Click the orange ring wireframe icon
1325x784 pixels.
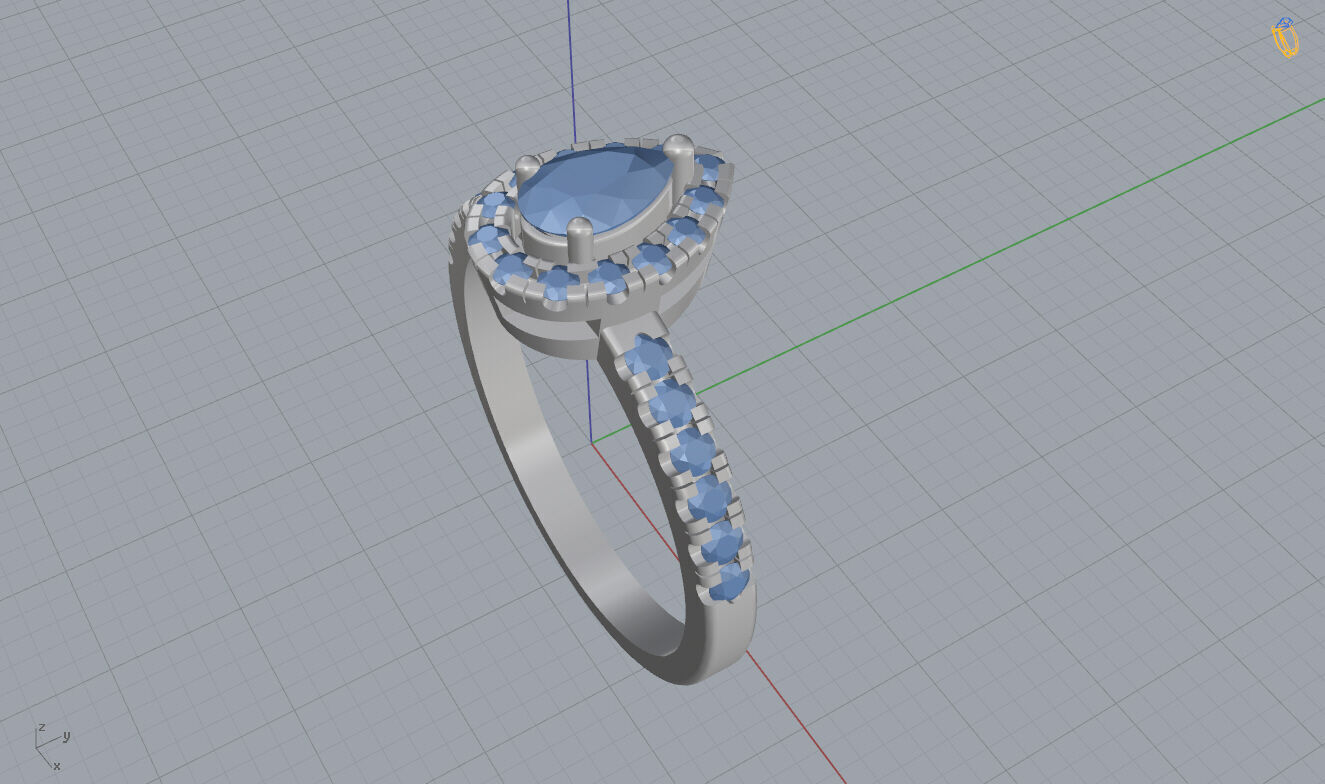tap(1285, 37)
